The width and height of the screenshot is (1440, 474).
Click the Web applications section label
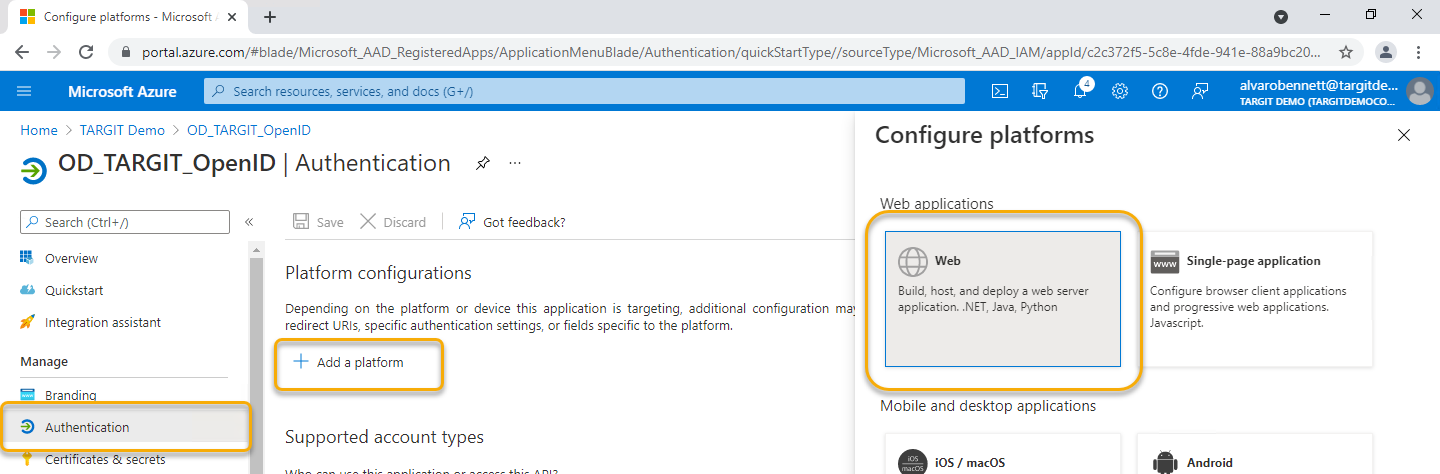[937, 204]
